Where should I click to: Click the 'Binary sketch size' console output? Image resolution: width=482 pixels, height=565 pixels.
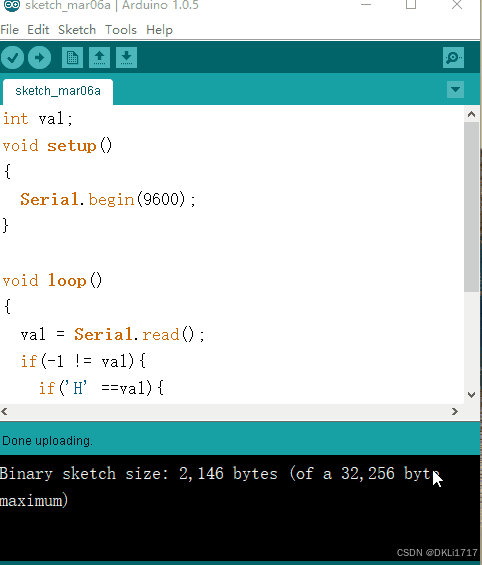click(220, 473)
